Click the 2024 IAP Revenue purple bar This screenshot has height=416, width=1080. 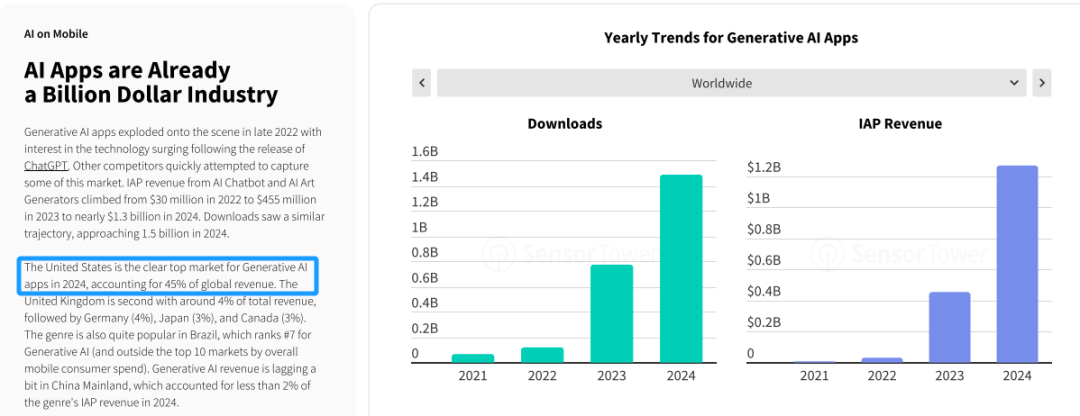point(1017,264)
